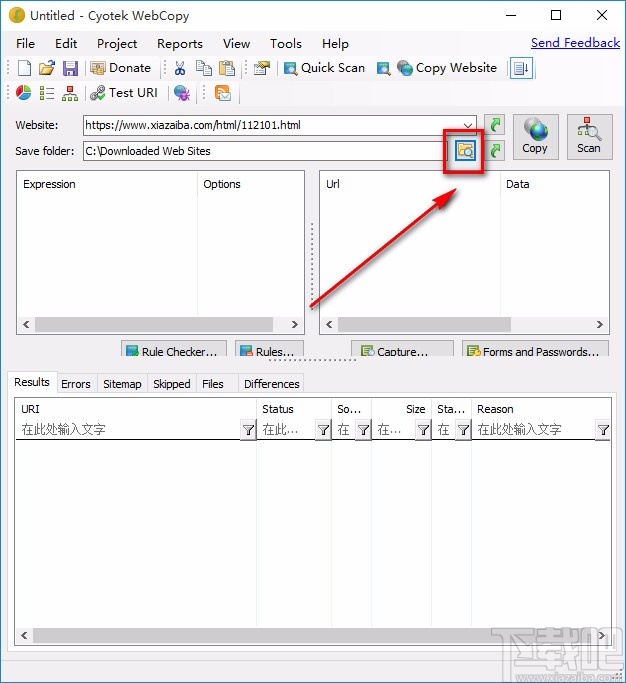Open the Sta... column filter dropdown
Screen dimensions: 626x683
coord(463,430)
